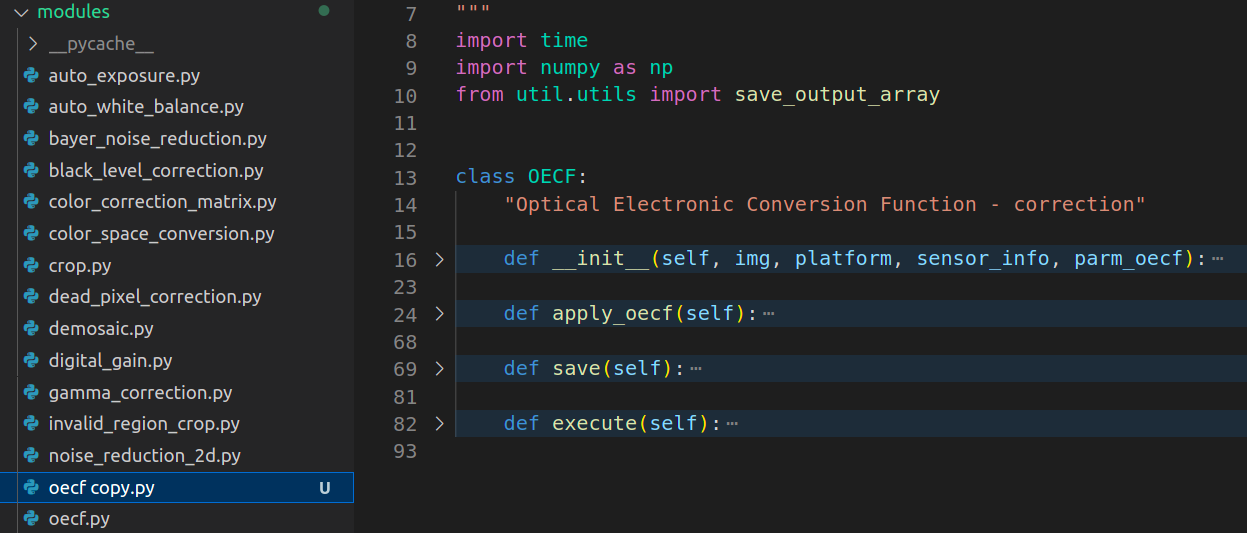Click the Python icon of oecf copy.py
This screenshot has height=533, width=1247.
tap(31, 488)
